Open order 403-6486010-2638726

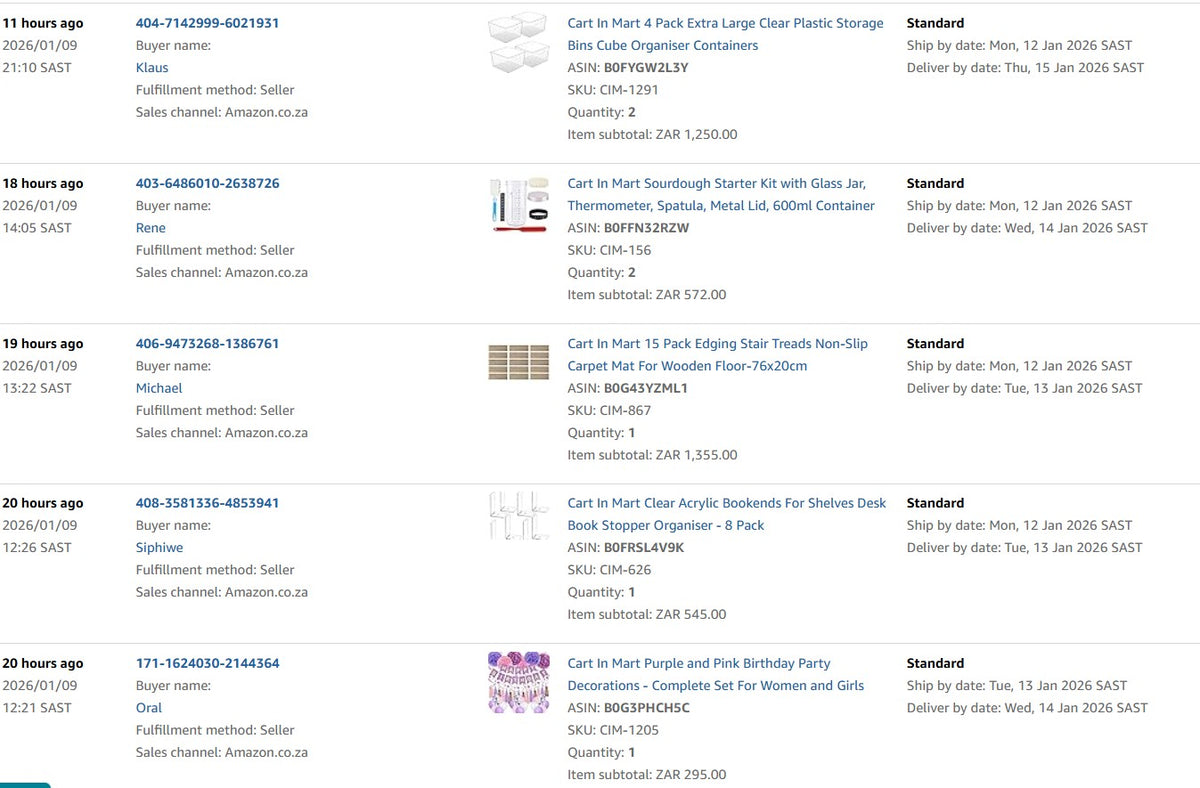coord(207,183)
